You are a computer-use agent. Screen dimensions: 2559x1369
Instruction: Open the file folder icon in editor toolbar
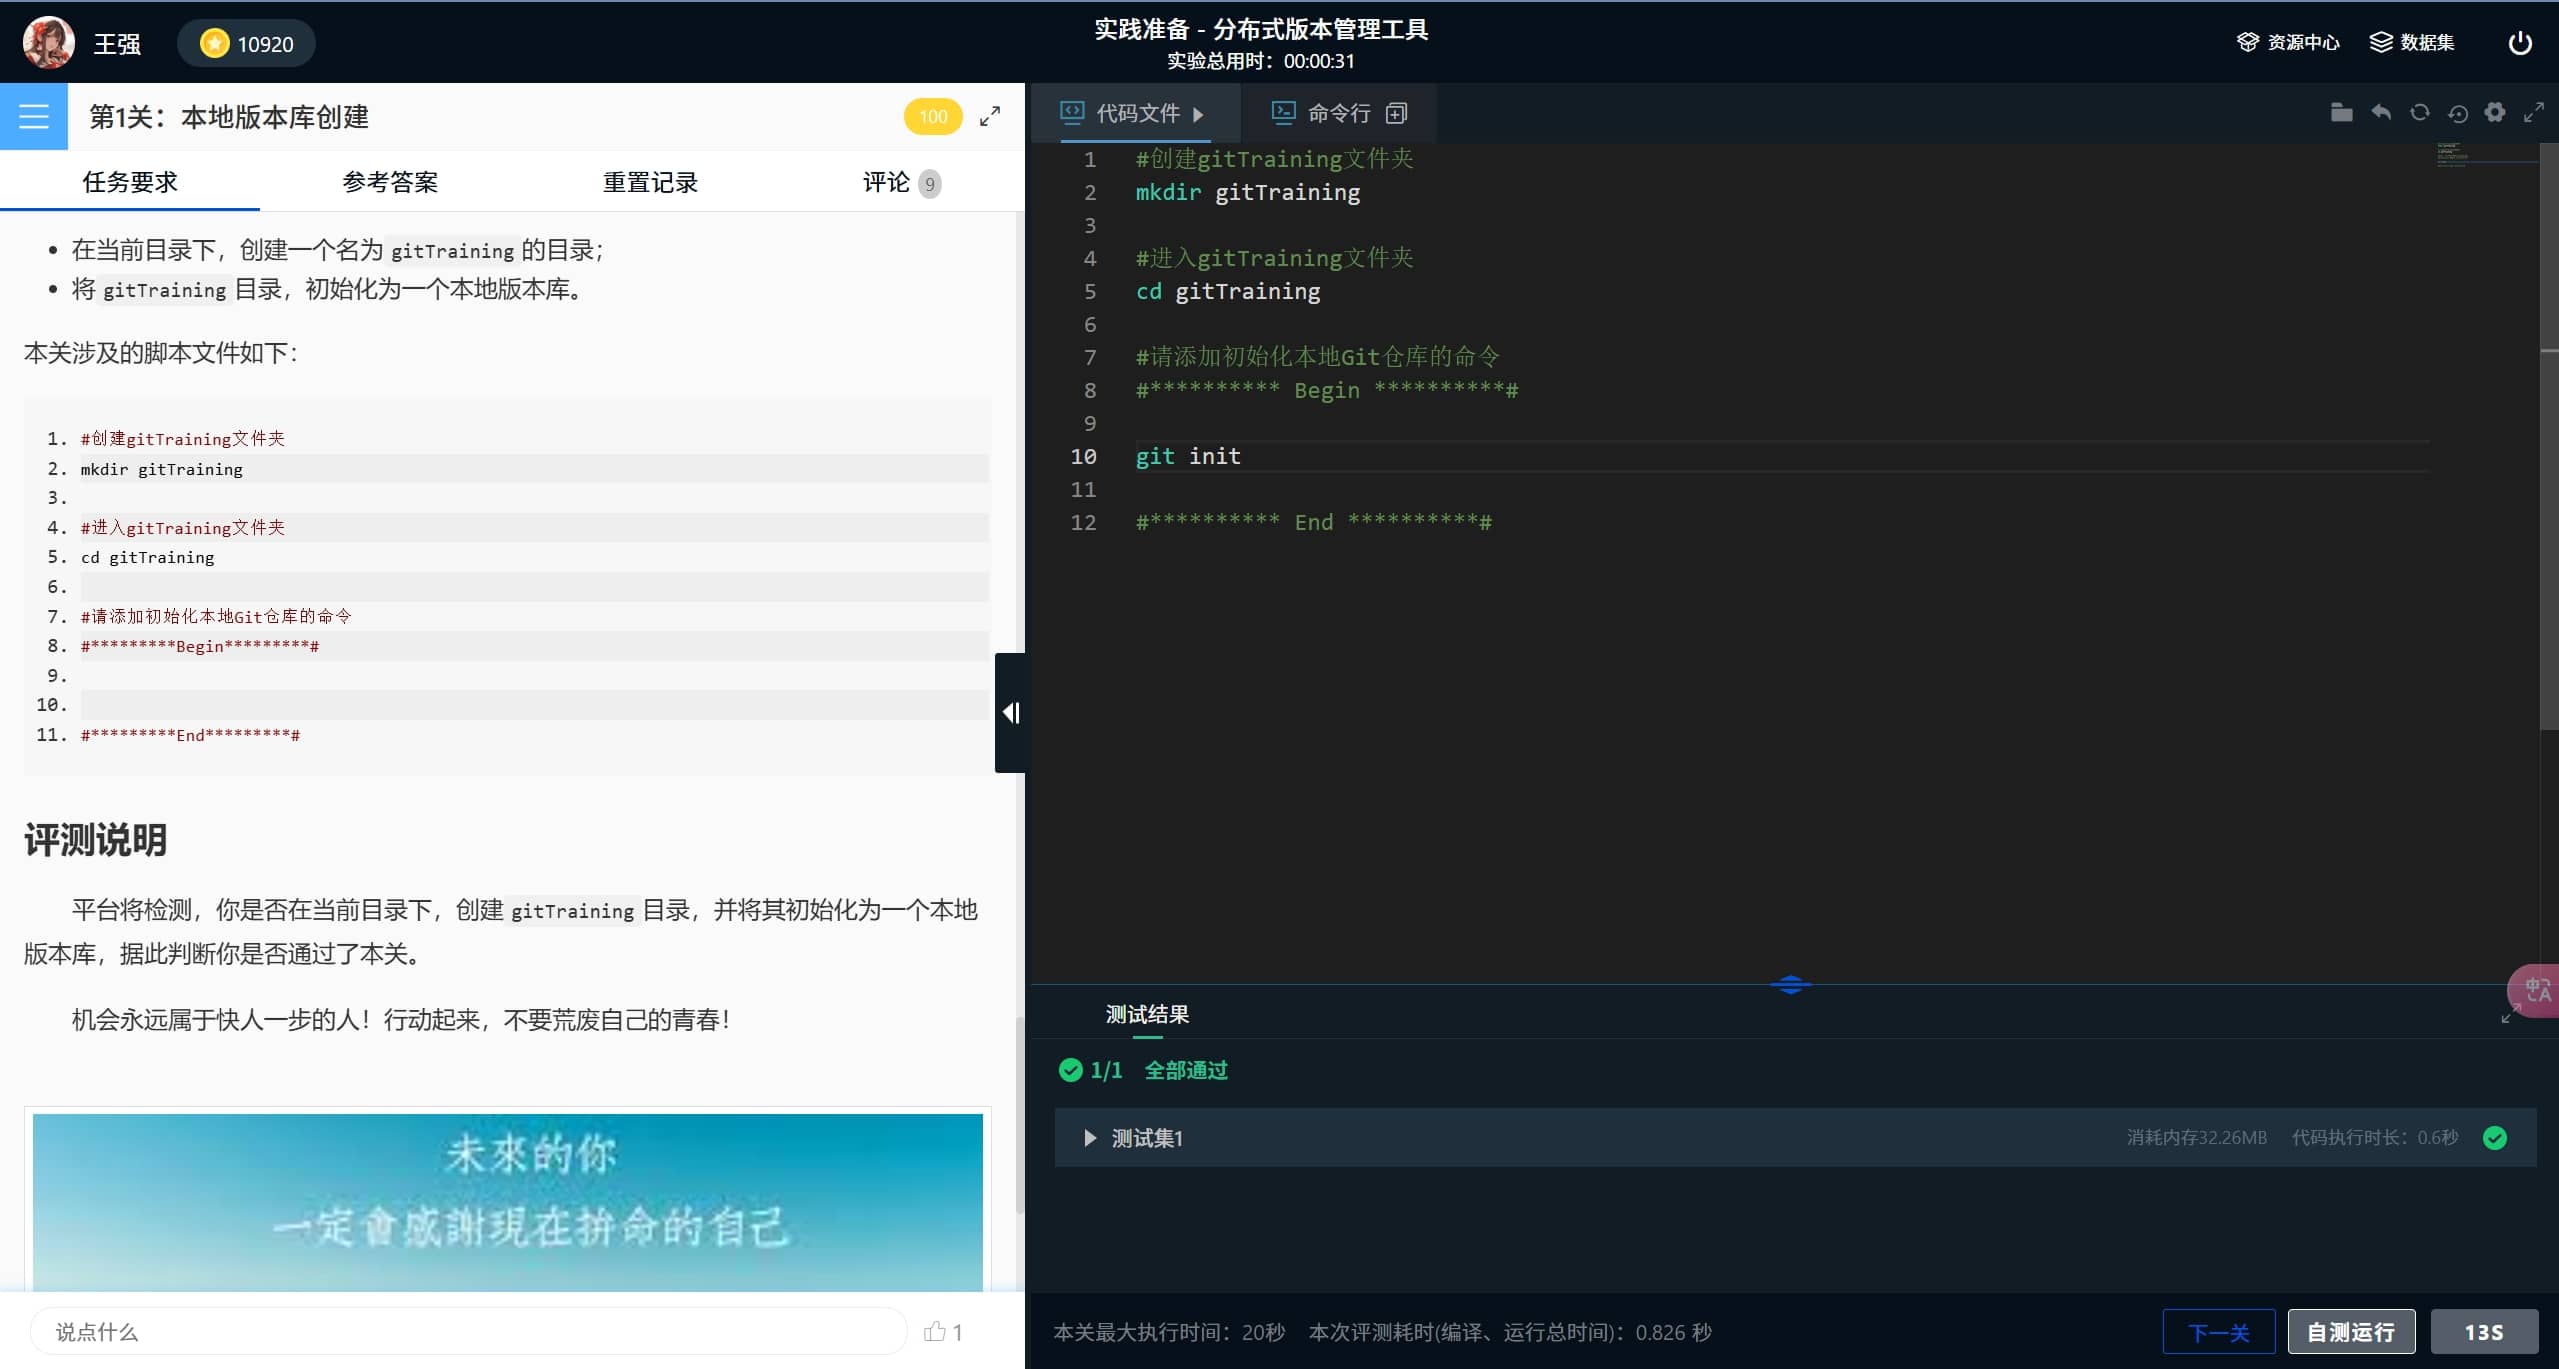coord(2341,113)
